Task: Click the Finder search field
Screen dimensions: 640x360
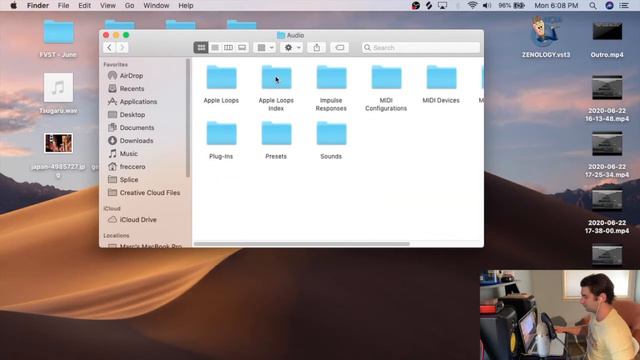Action: (x=421, y=48)
